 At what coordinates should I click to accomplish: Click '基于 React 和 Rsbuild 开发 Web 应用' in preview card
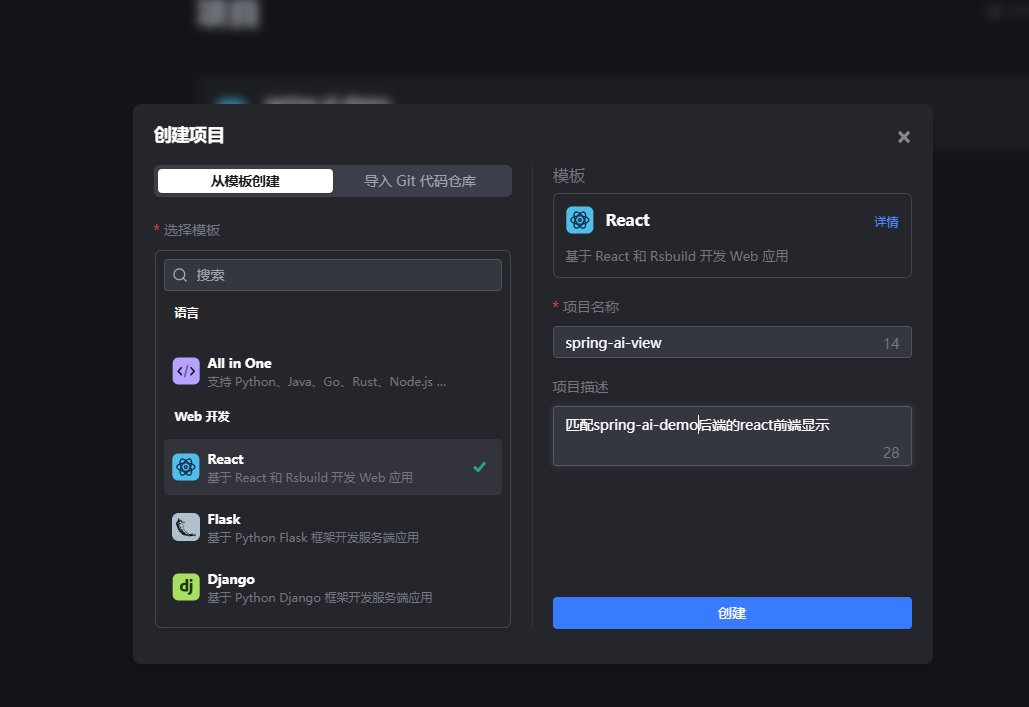click(677, 256)
